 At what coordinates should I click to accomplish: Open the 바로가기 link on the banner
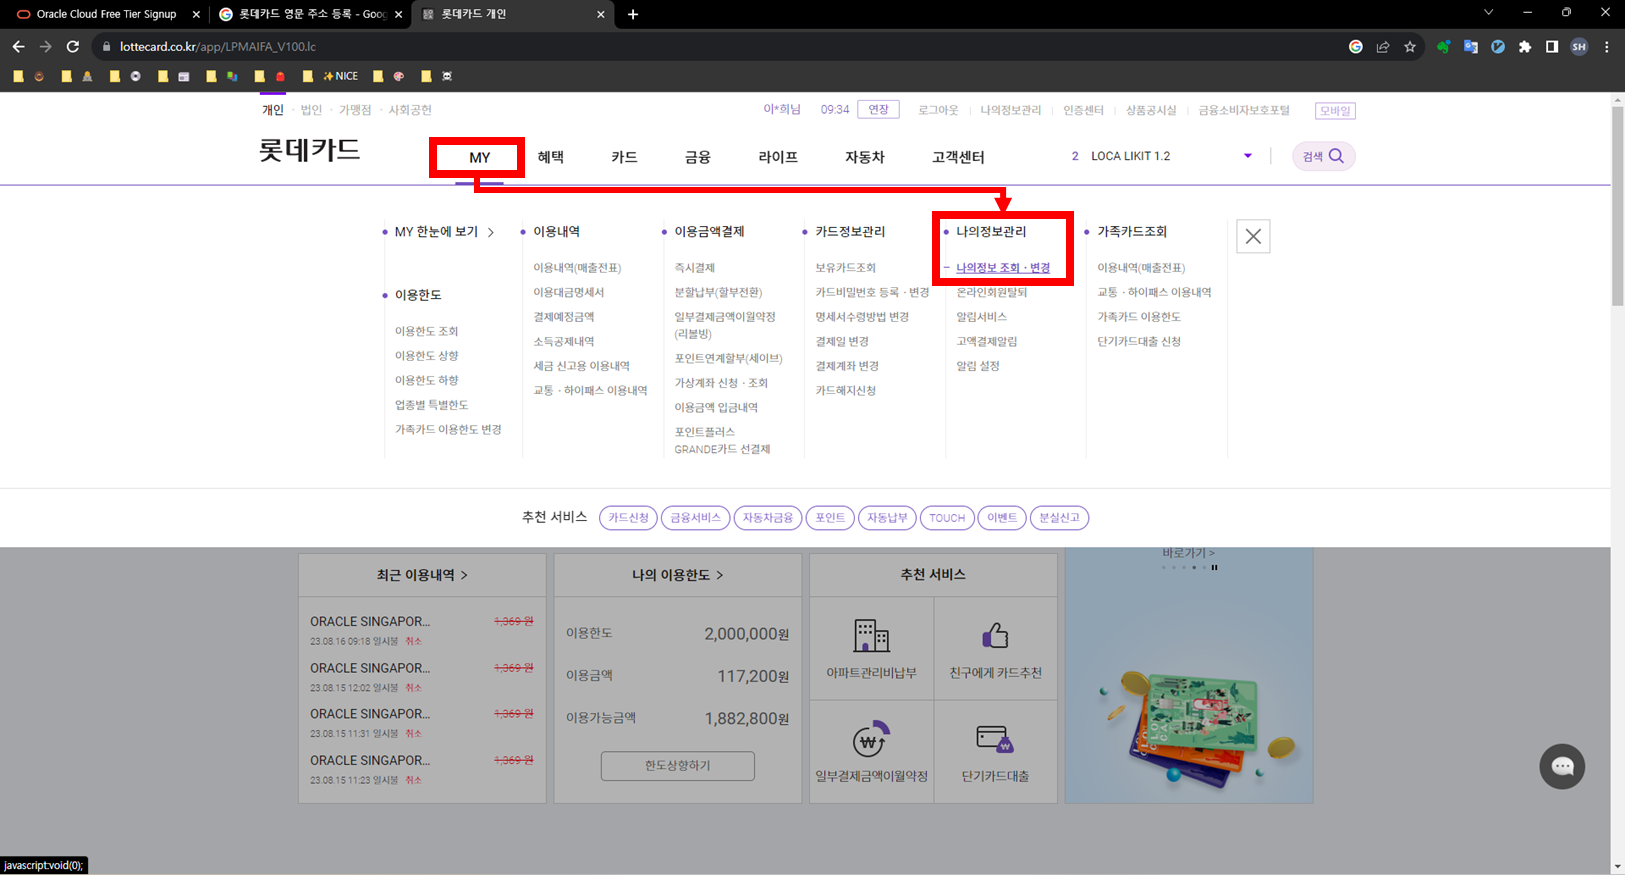pos(1188,553)
